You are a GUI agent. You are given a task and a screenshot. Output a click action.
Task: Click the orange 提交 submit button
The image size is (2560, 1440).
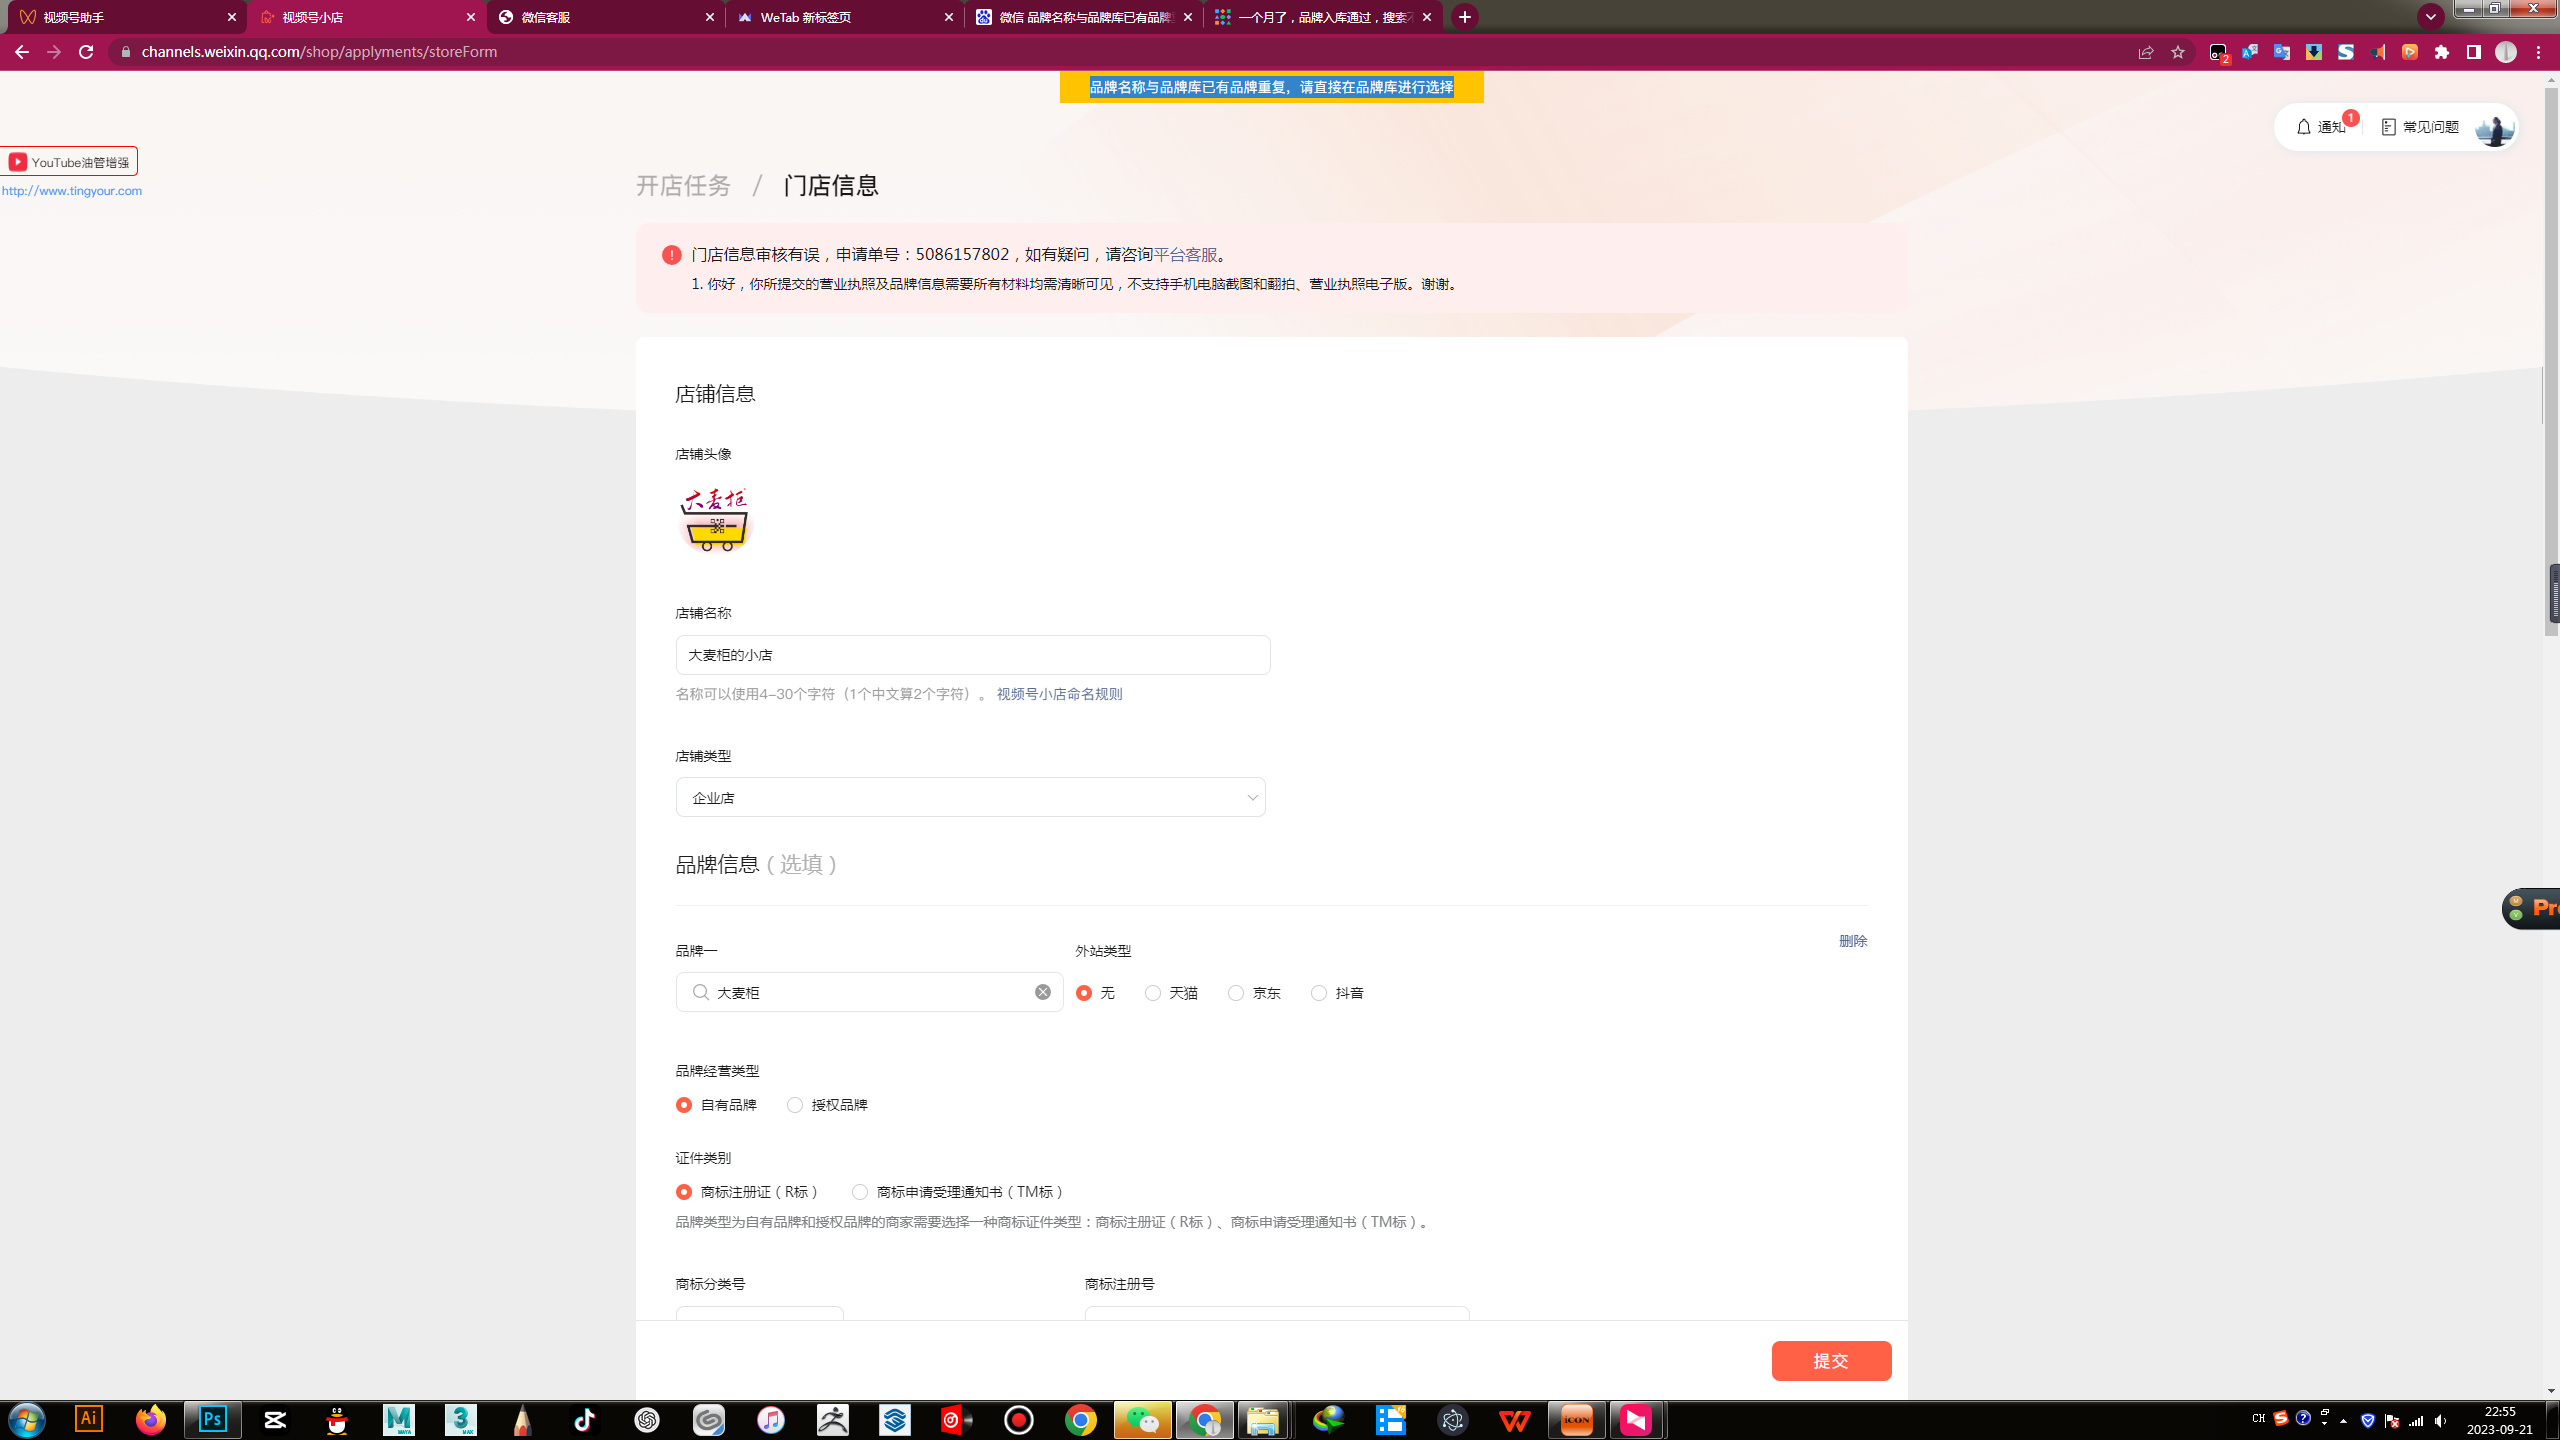click(1831, 1361)
